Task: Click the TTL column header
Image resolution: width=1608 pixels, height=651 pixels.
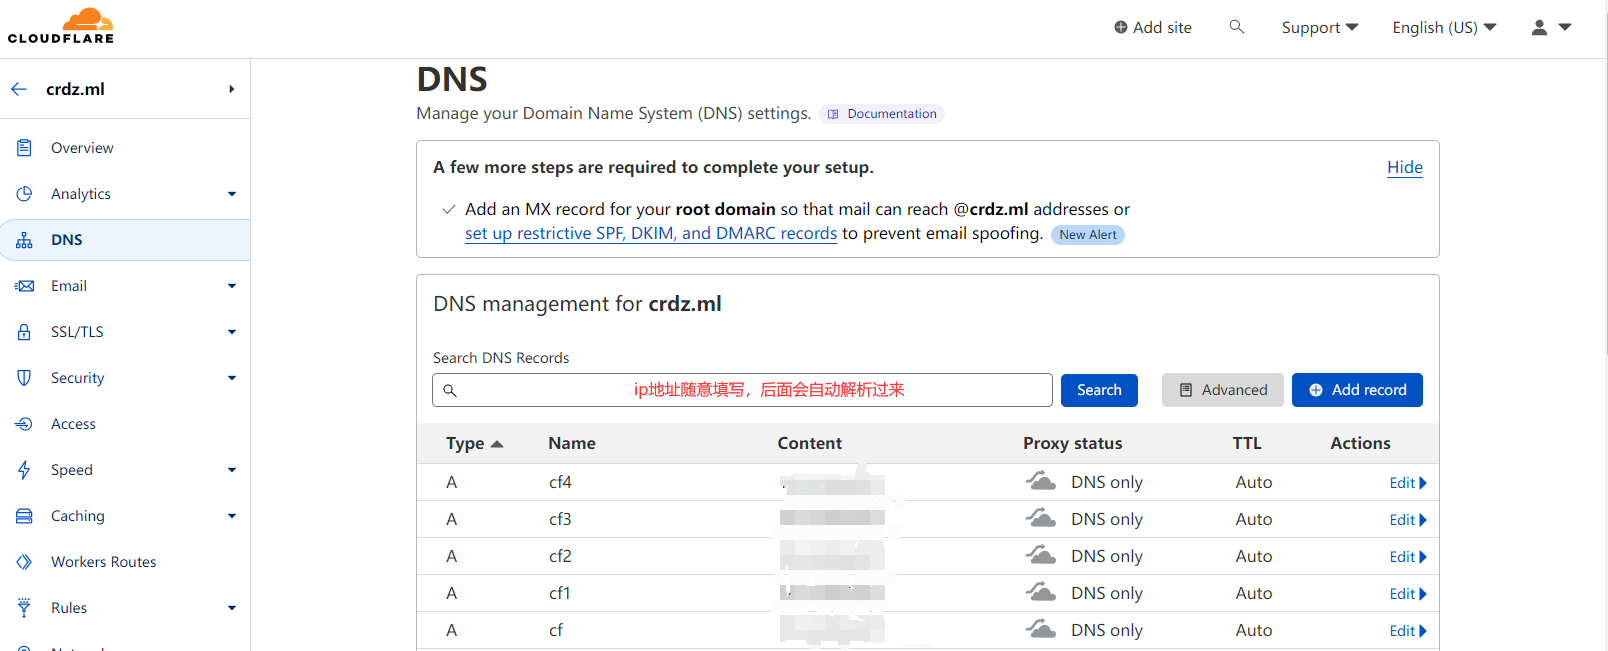Action: [1247, 443]
